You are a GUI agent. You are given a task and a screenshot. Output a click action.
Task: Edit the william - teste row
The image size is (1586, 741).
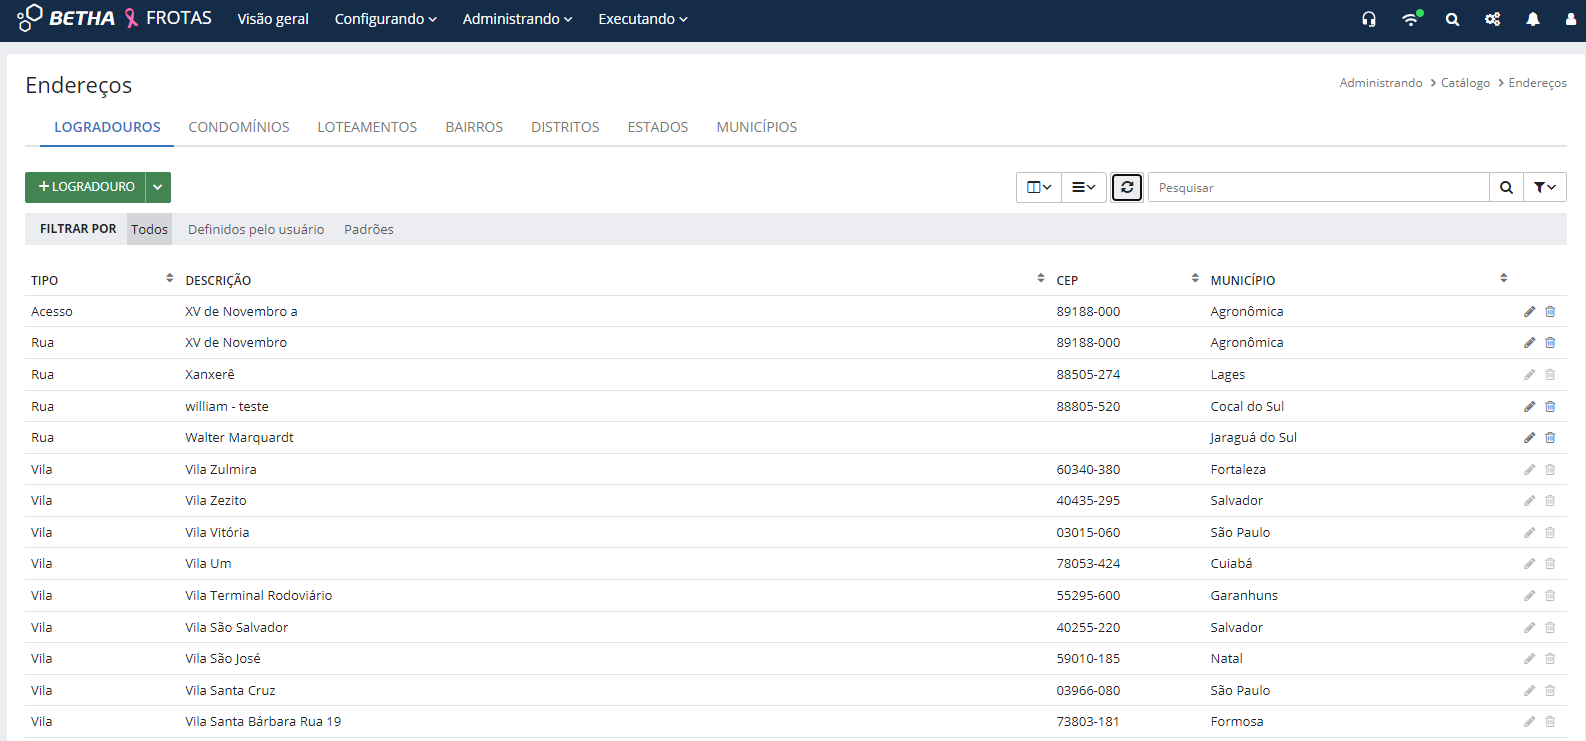point(1529,407)
